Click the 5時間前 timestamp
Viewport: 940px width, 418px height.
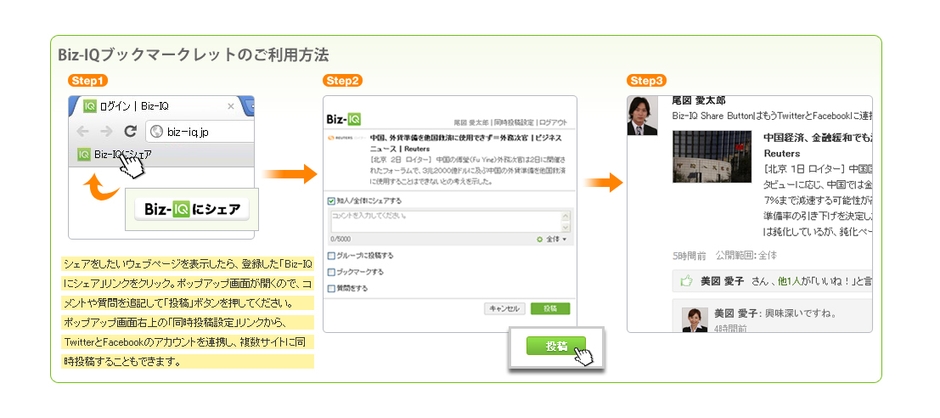[x=689, y=255]
